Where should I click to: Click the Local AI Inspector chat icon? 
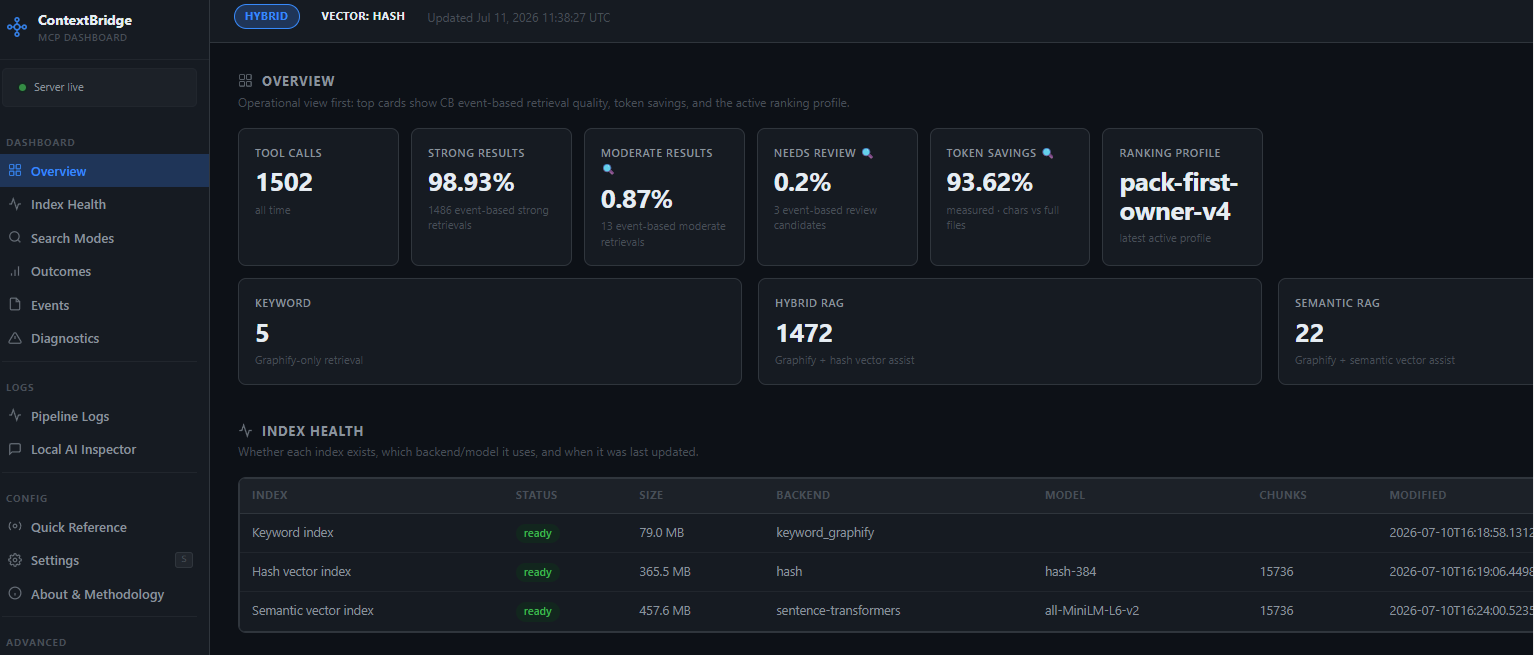15,449
